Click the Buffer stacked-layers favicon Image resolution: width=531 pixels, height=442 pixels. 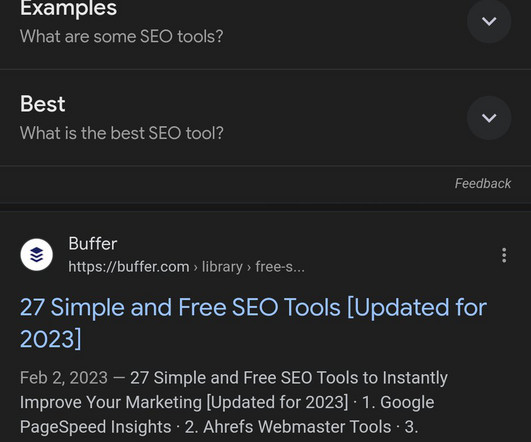coord(37,255)
